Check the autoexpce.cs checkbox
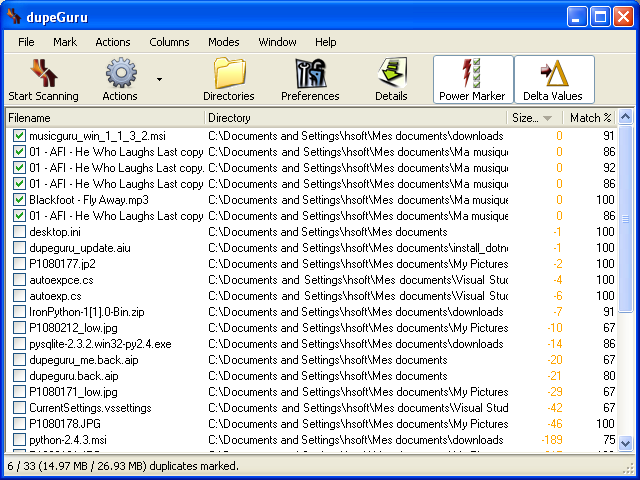Image resolution: width=640 pixels, height=480 pixels. point(19,280)
